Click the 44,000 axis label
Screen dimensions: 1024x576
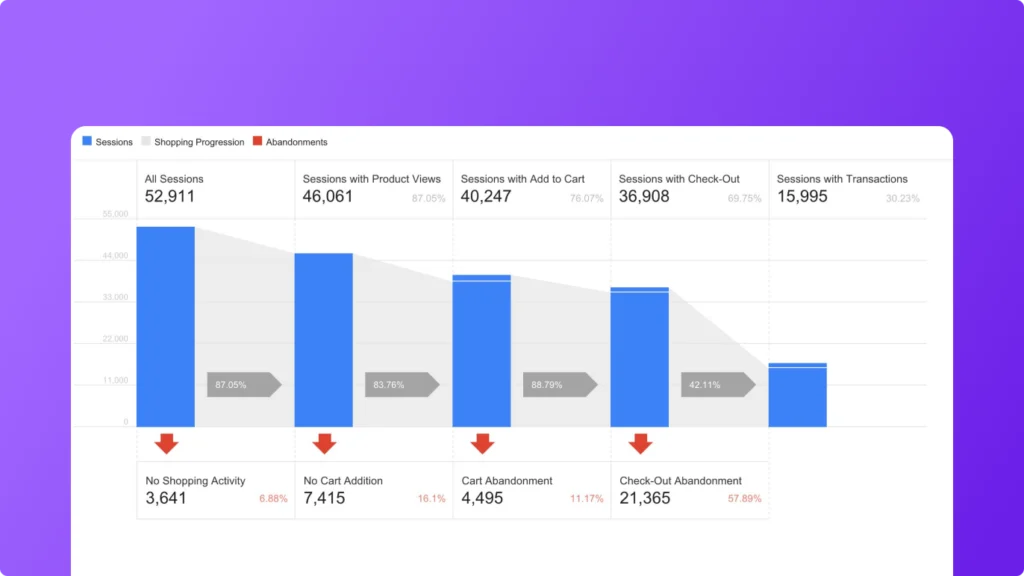coord(116,256)
